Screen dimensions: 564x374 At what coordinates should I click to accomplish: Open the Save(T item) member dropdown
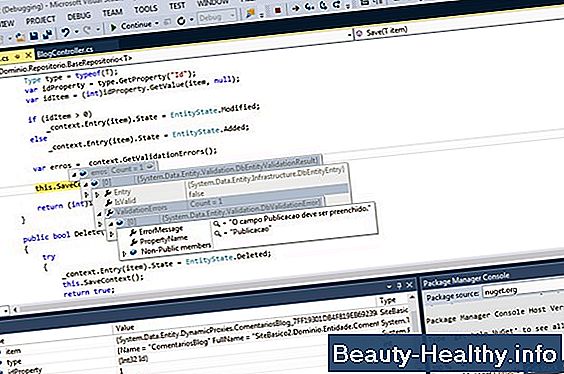(387, 31)
